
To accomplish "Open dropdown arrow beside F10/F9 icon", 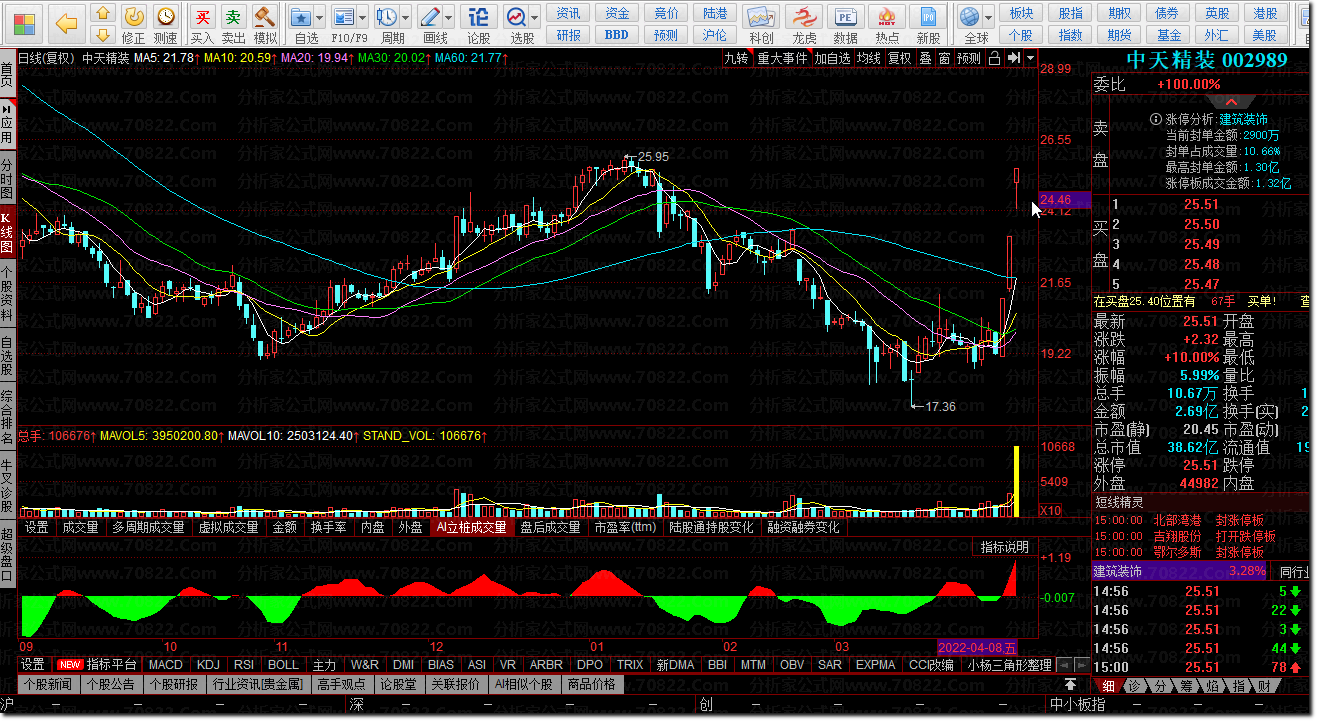I will (363, 18).
